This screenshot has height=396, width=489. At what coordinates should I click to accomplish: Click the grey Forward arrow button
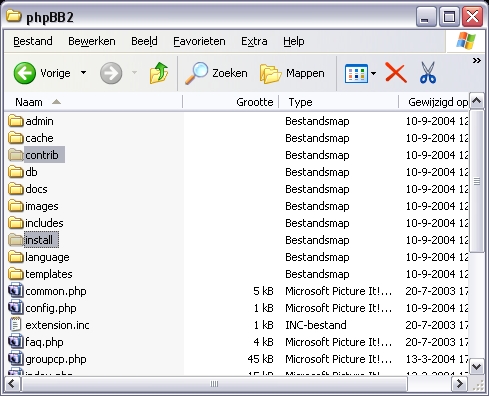click(111, 73)
